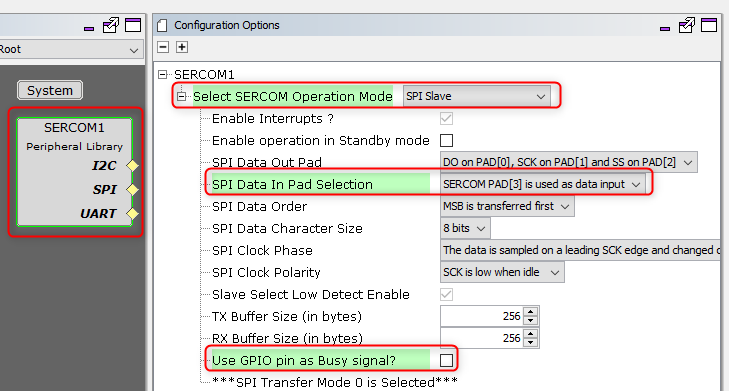Viewport: 729px width, 391px height.
Task: Open SPI Data In Pad Selection dropdown
Action: tap(543, 184)
